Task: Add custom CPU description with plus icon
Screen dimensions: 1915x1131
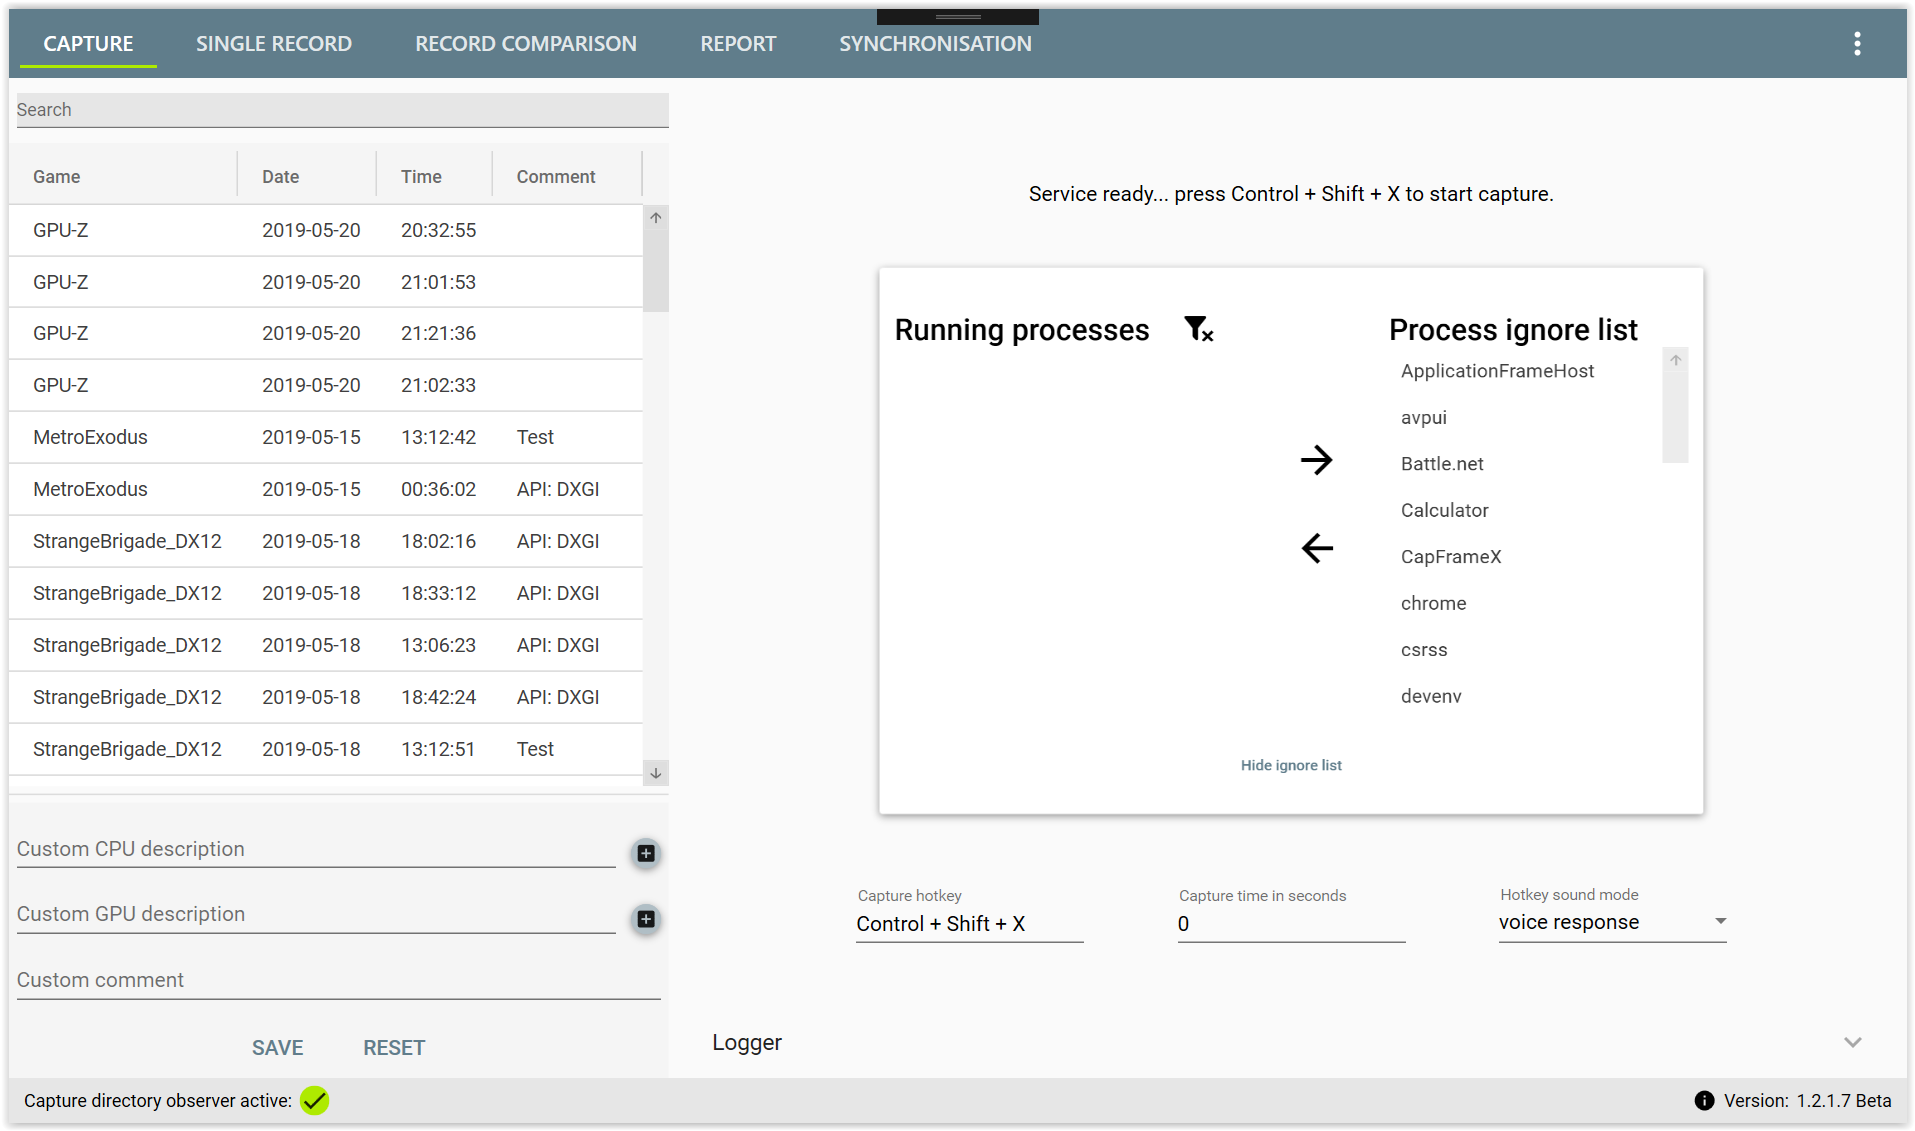Action: tap(646, 853)
